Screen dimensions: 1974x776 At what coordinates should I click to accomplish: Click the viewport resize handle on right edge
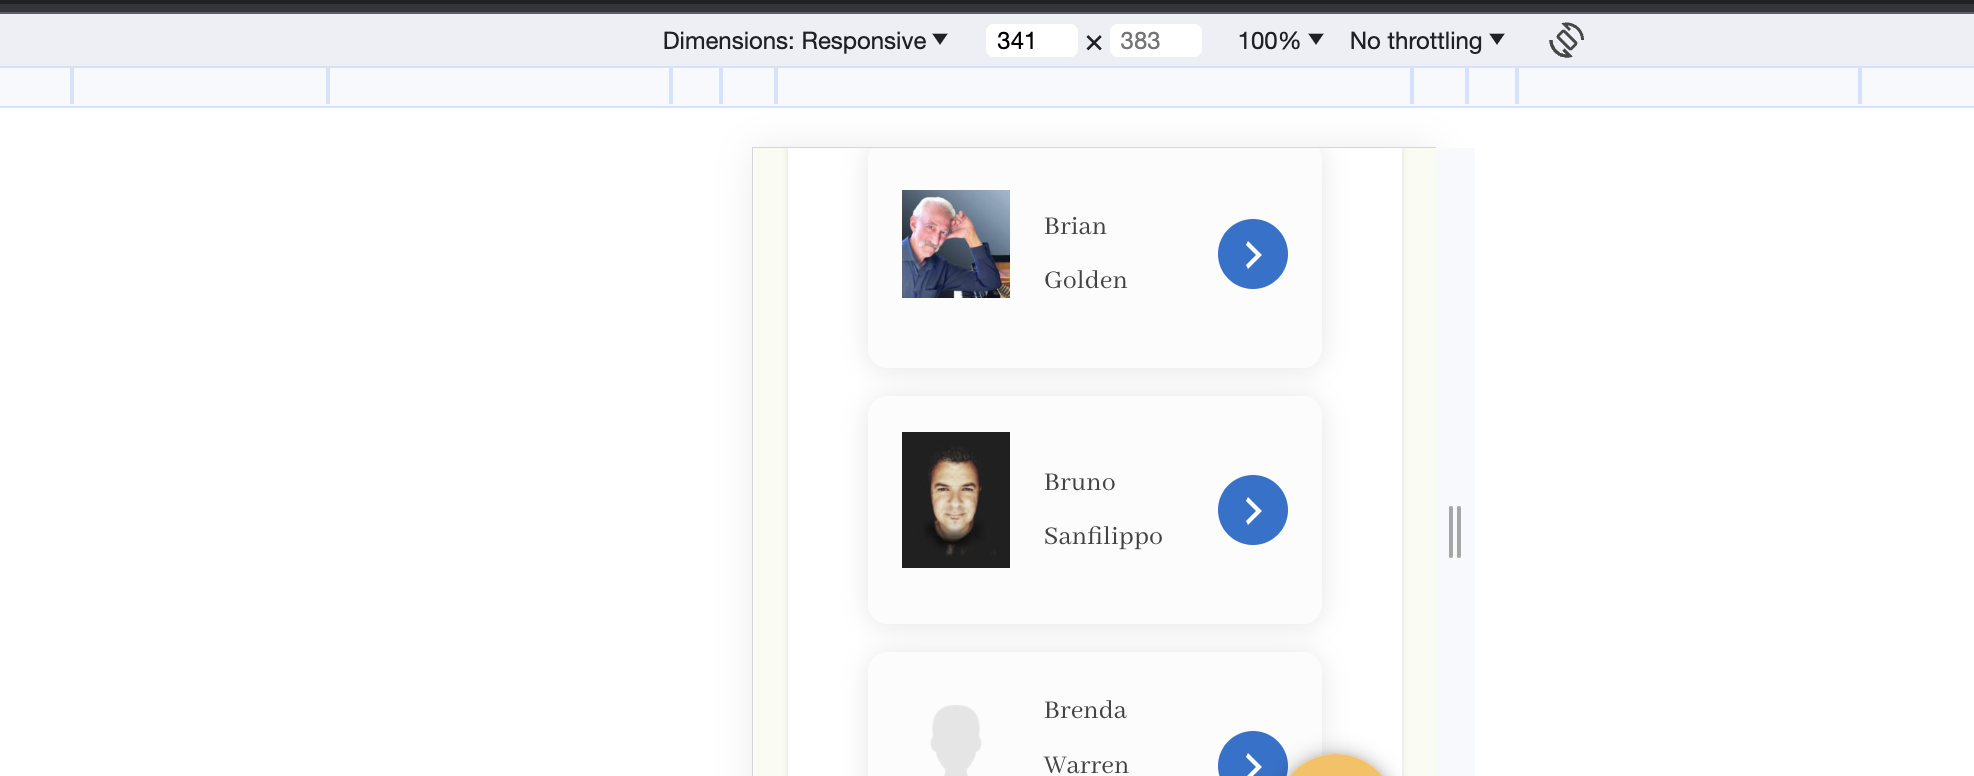[1455, 532]
